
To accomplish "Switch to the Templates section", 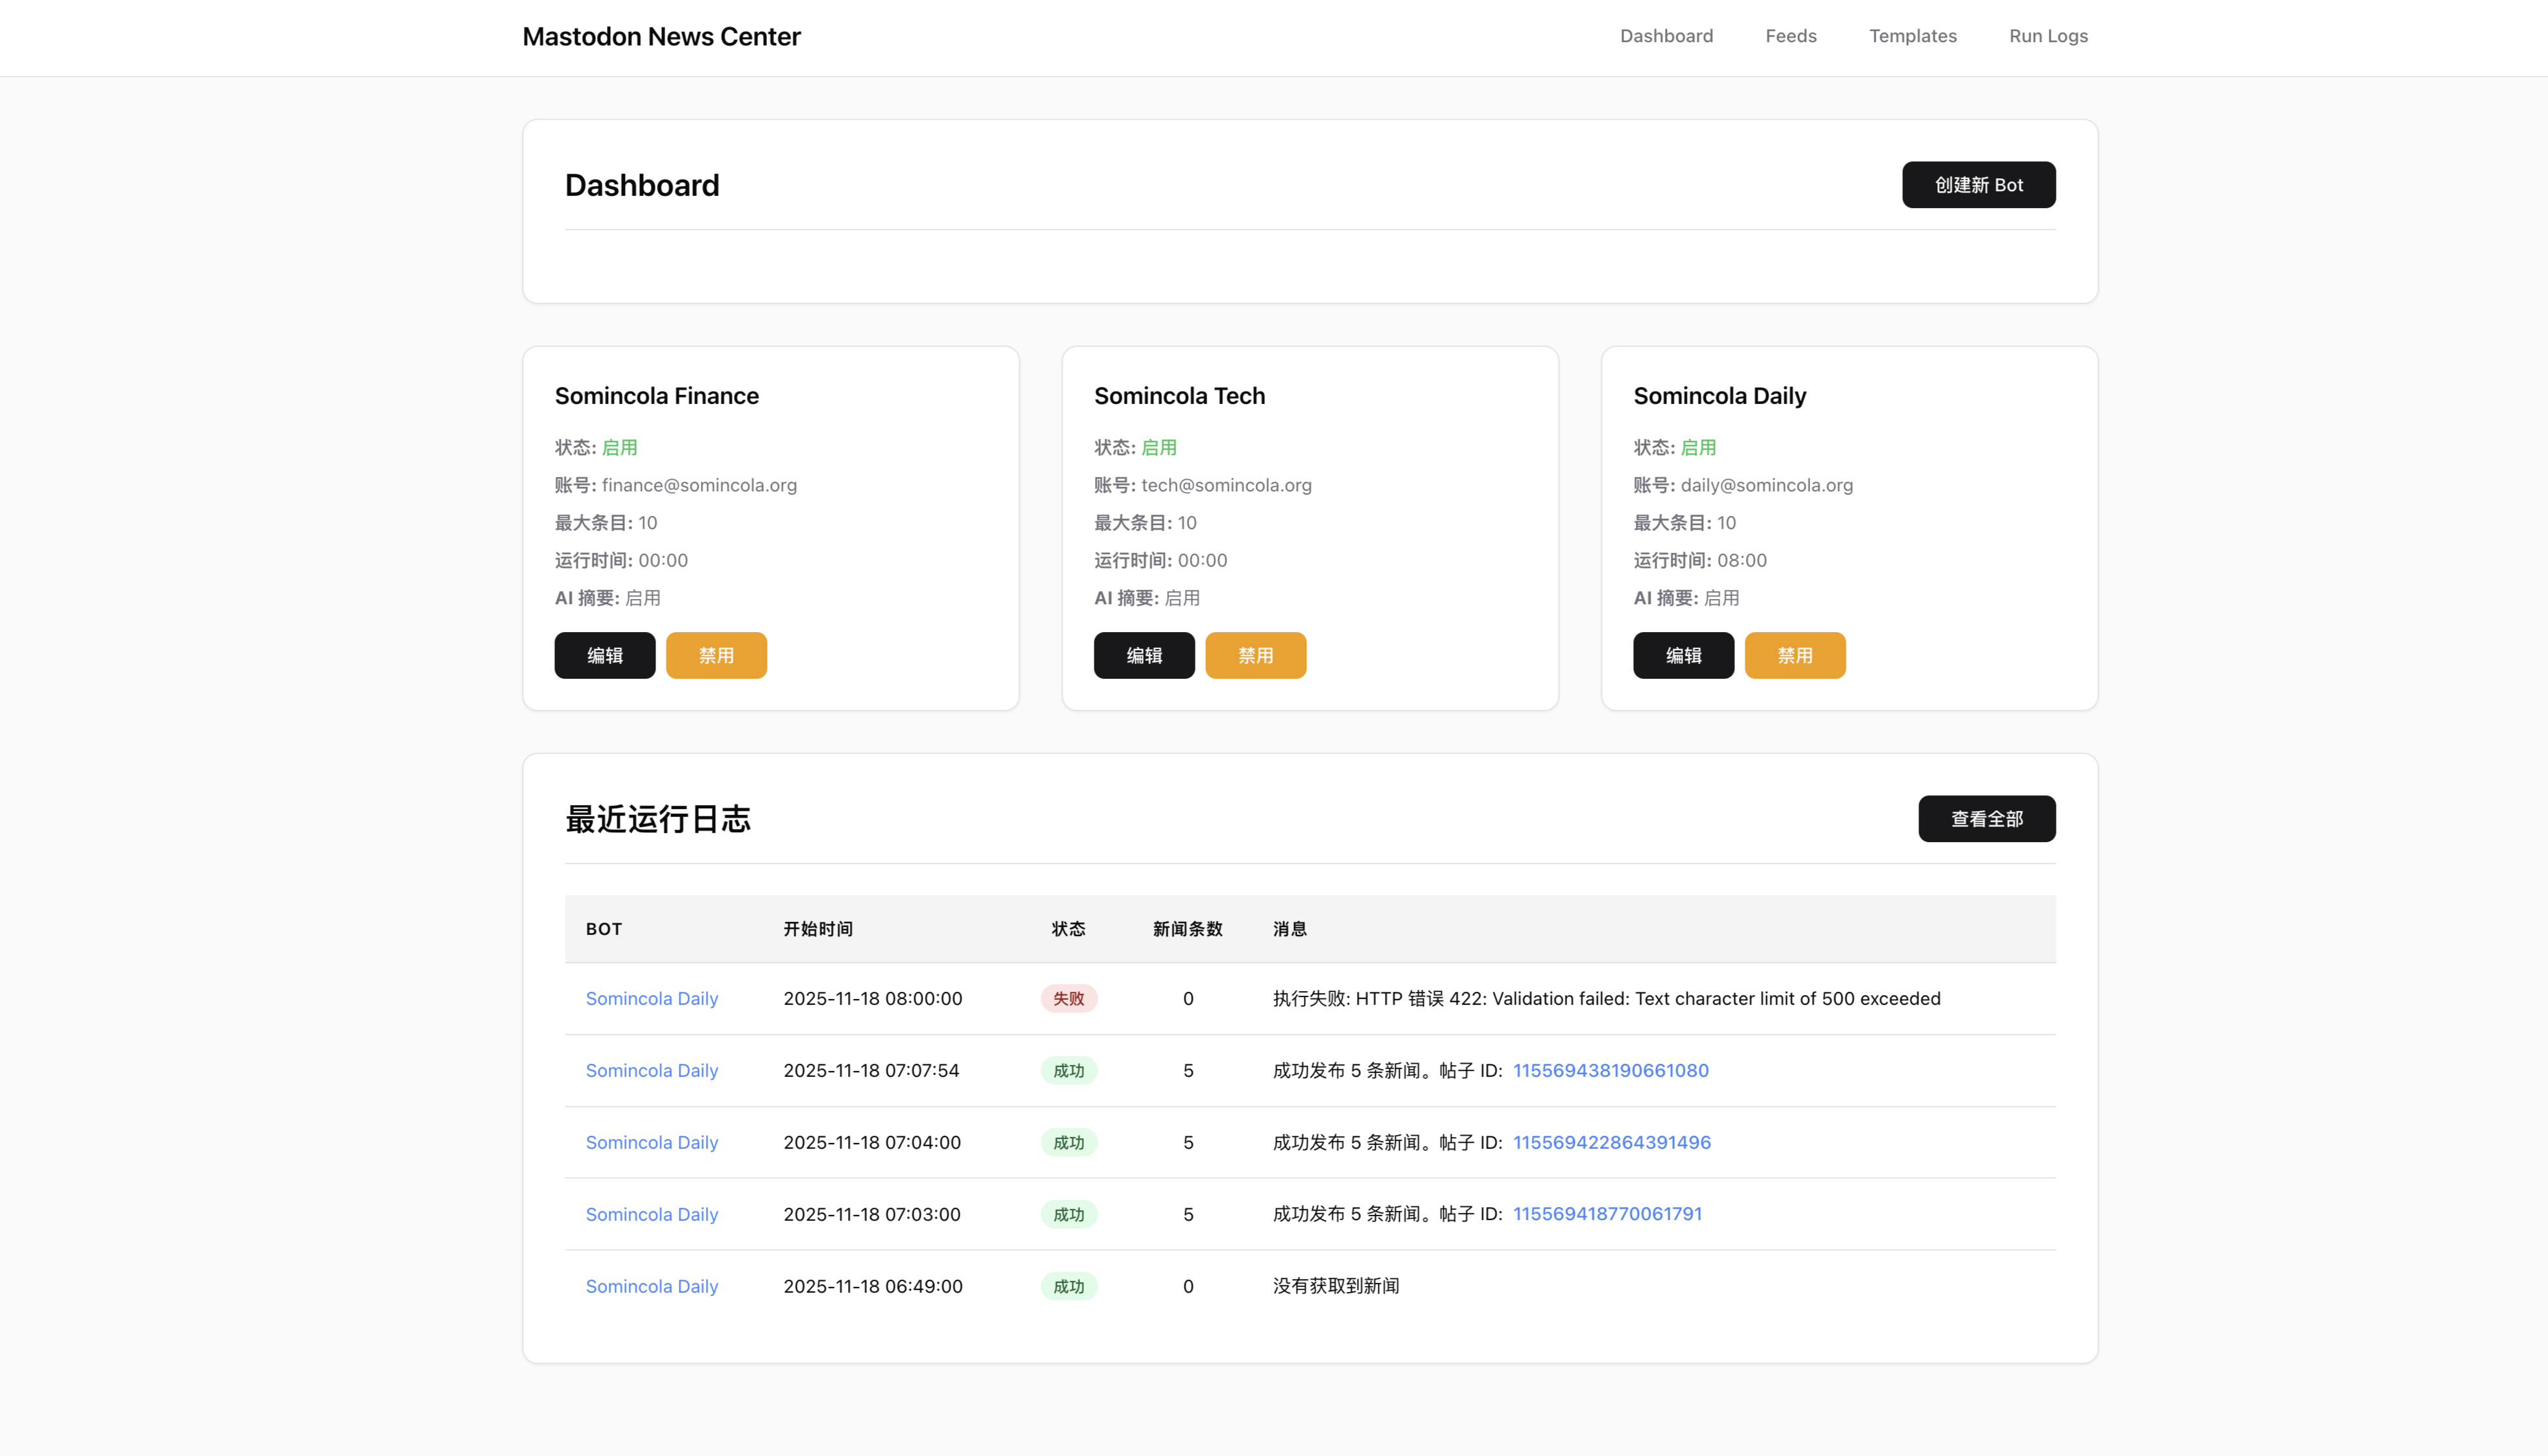I will click(x=1912, y=36).
